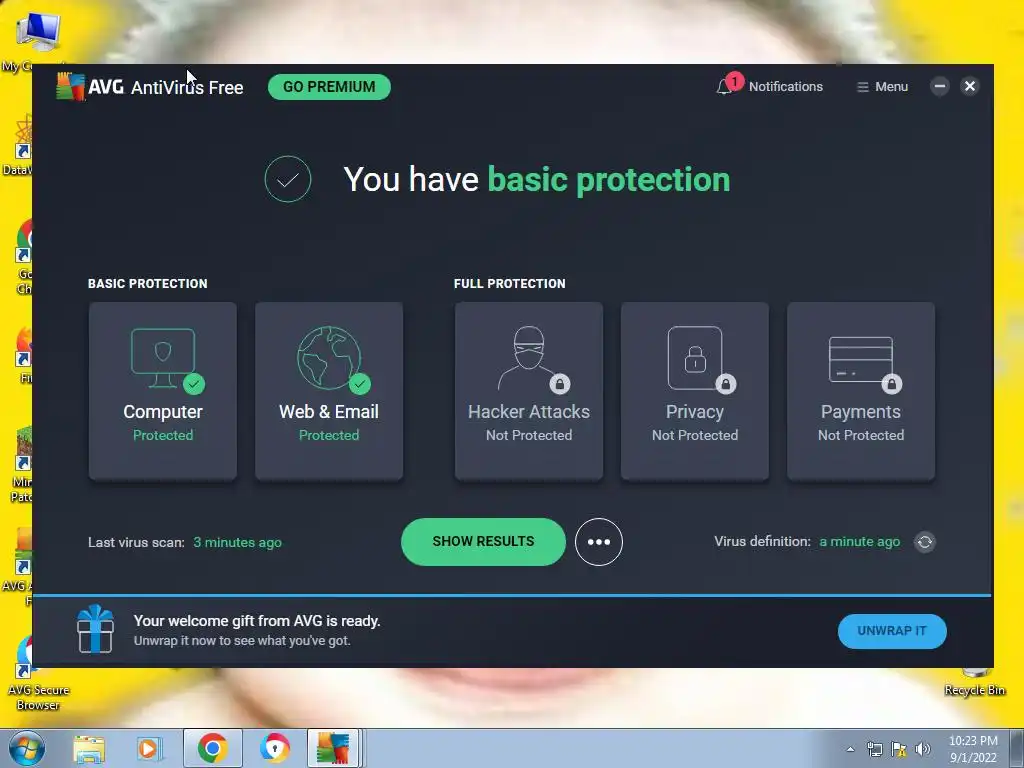Viewport: 1024px width, 768px height.
Task: Click the UNWRAP IT button
Action: 892,631
